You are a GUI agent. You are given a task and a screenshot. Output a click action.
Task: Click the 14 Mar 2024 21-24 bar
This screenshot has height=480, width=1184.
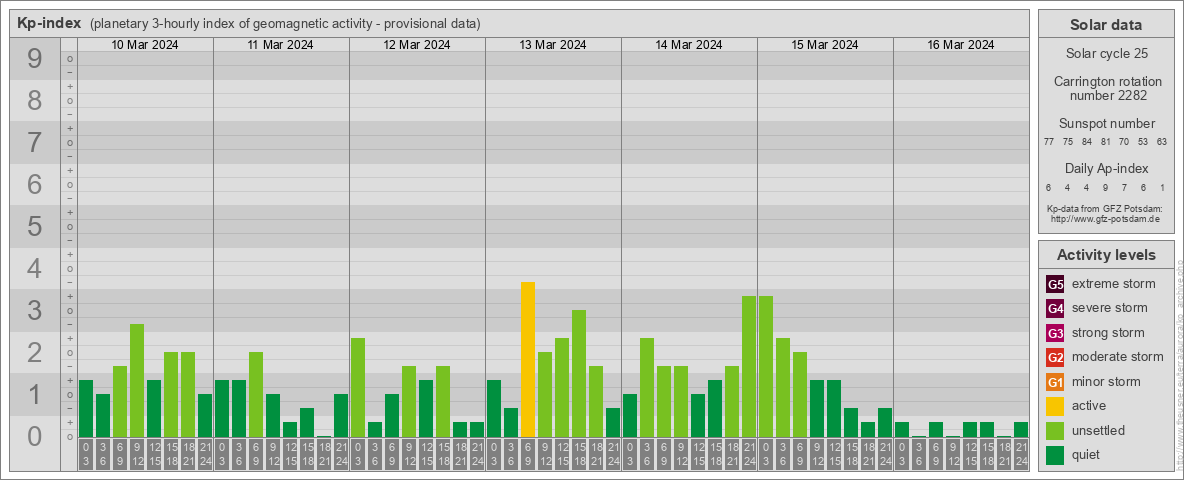pos(748,367)
